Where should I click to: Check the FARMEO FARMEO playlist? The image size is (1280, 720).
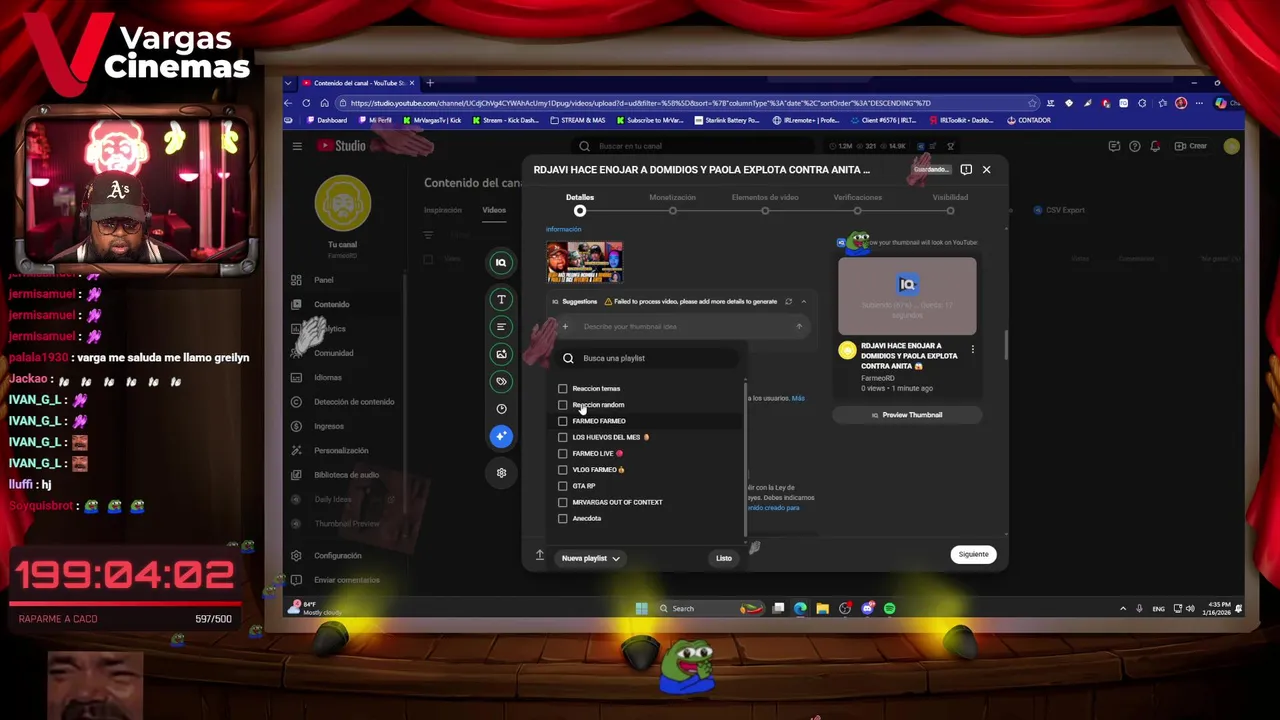coord(562,421)
